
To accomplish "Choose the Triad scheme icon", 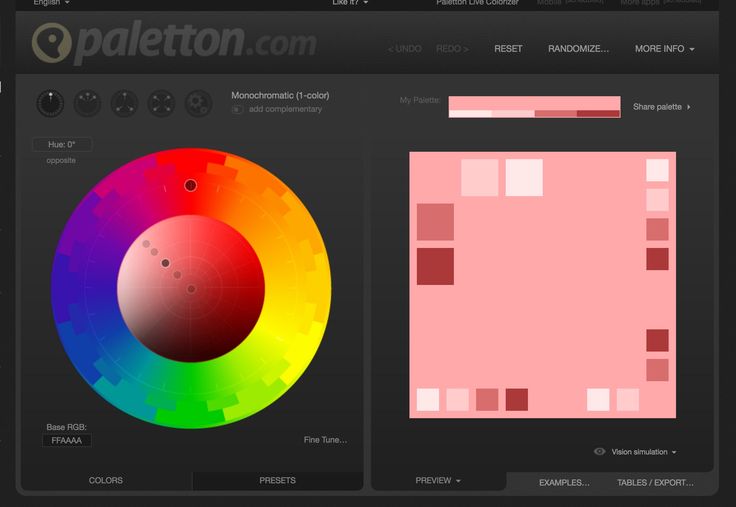I will click(x=124, y=103).
